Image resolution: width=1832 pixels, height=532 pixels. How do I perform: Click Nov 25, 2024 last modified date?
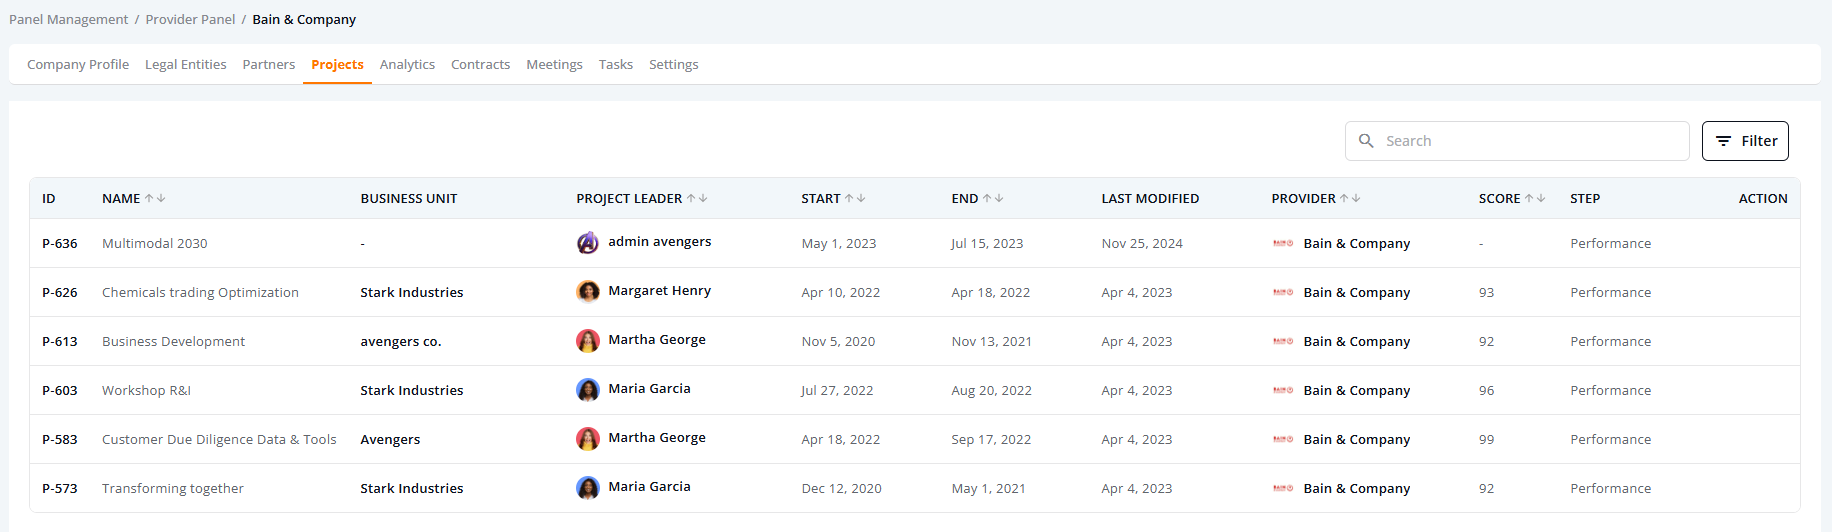(1142, 243)
